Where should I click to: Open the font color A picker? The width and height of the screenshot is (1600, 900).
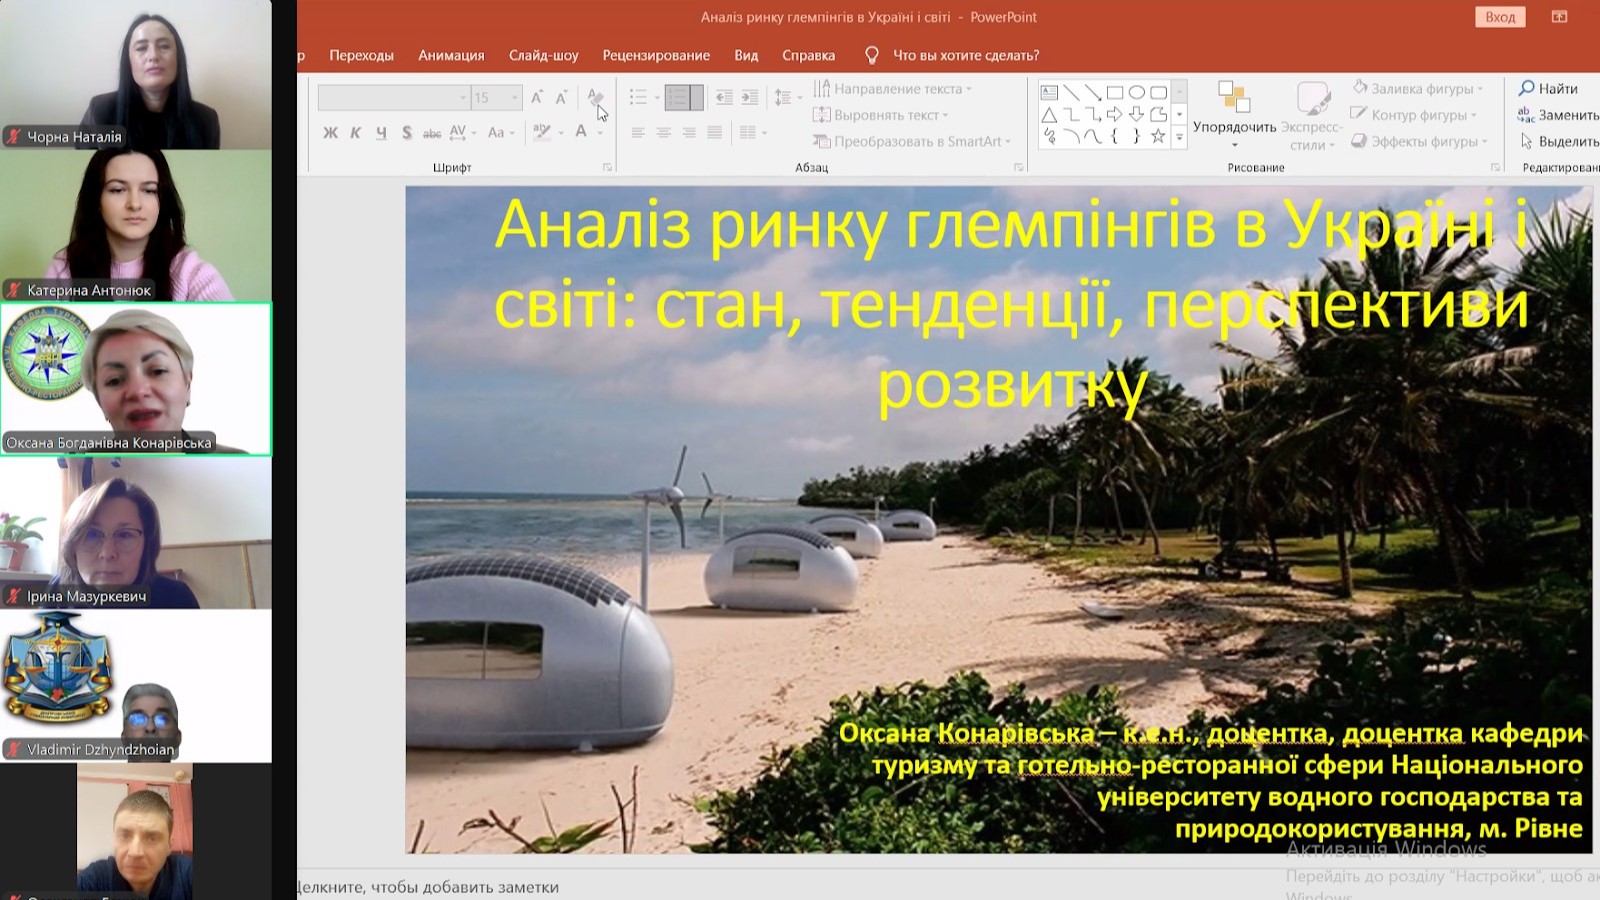pos(581,132)
